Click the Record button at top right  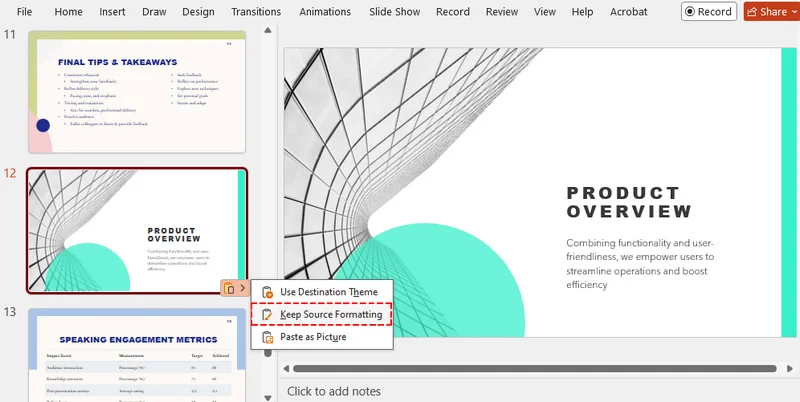coord(709,11)
